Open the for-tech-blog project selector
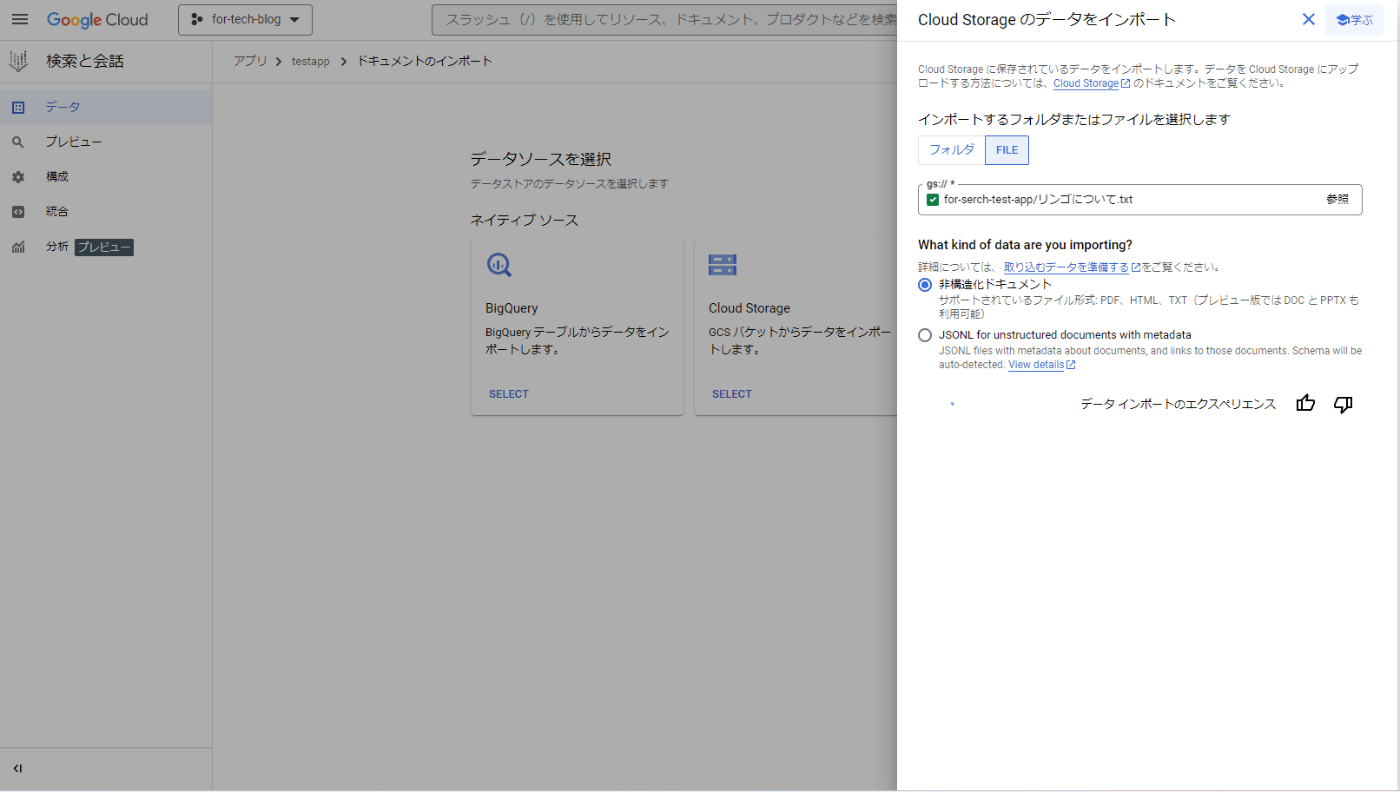This screenshot has width=1400, height=792. click(245, 20)
